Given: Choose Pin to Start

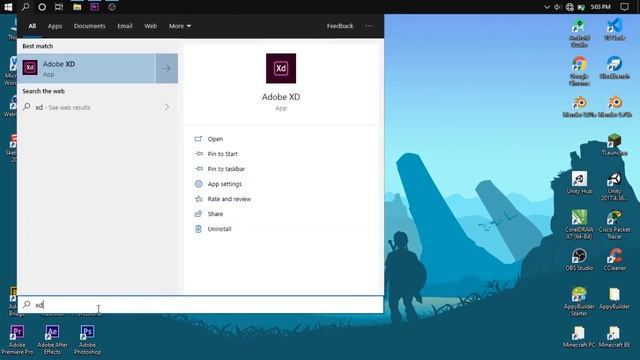Looking at the screenshot, I should [222, 154].
